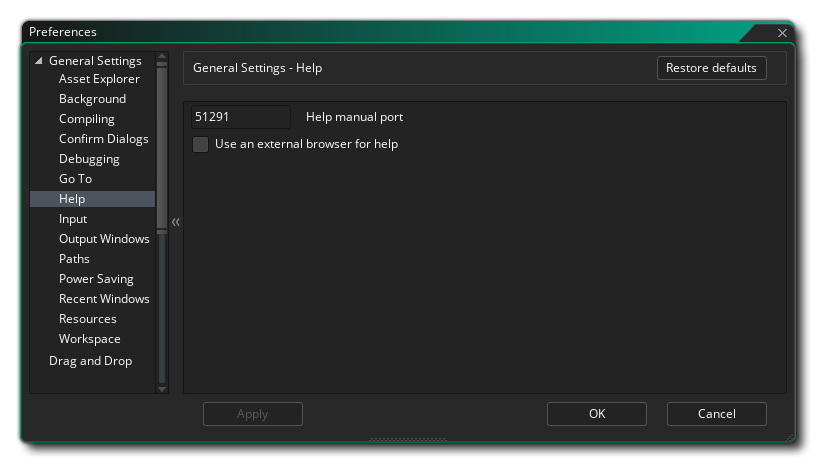Select Debugging preferences
This screenshot has width=816, height=463.
coord(89,159)
